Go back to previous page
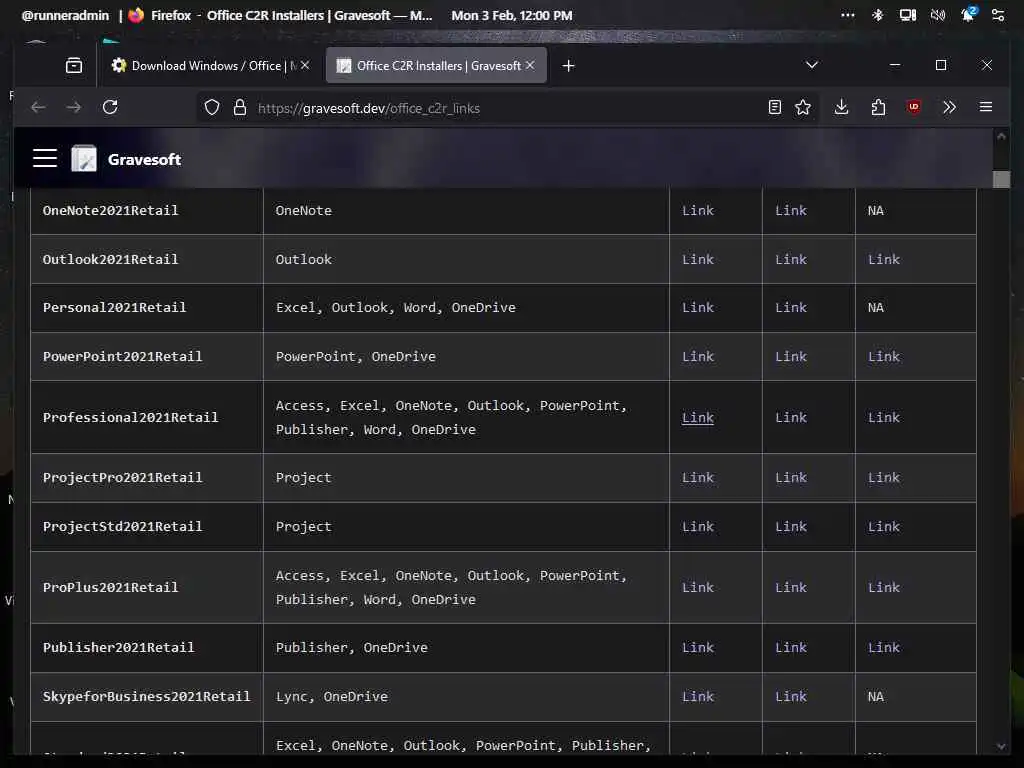1024x768 pixels. pyautogui.click(x=39, y=108)
